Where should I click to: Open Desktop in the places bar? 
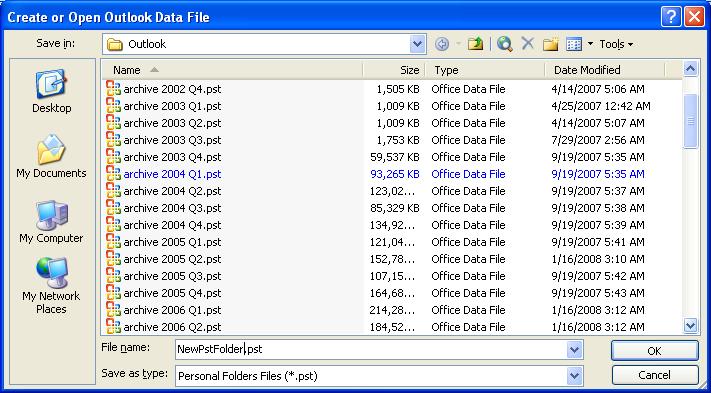click(52, 91)
